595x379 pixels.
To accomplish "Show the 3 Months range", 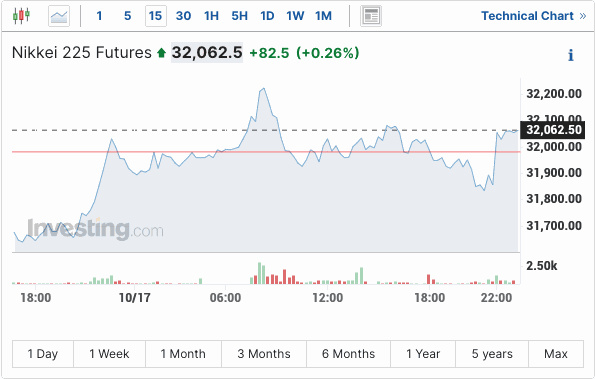I will click(264, 354).
